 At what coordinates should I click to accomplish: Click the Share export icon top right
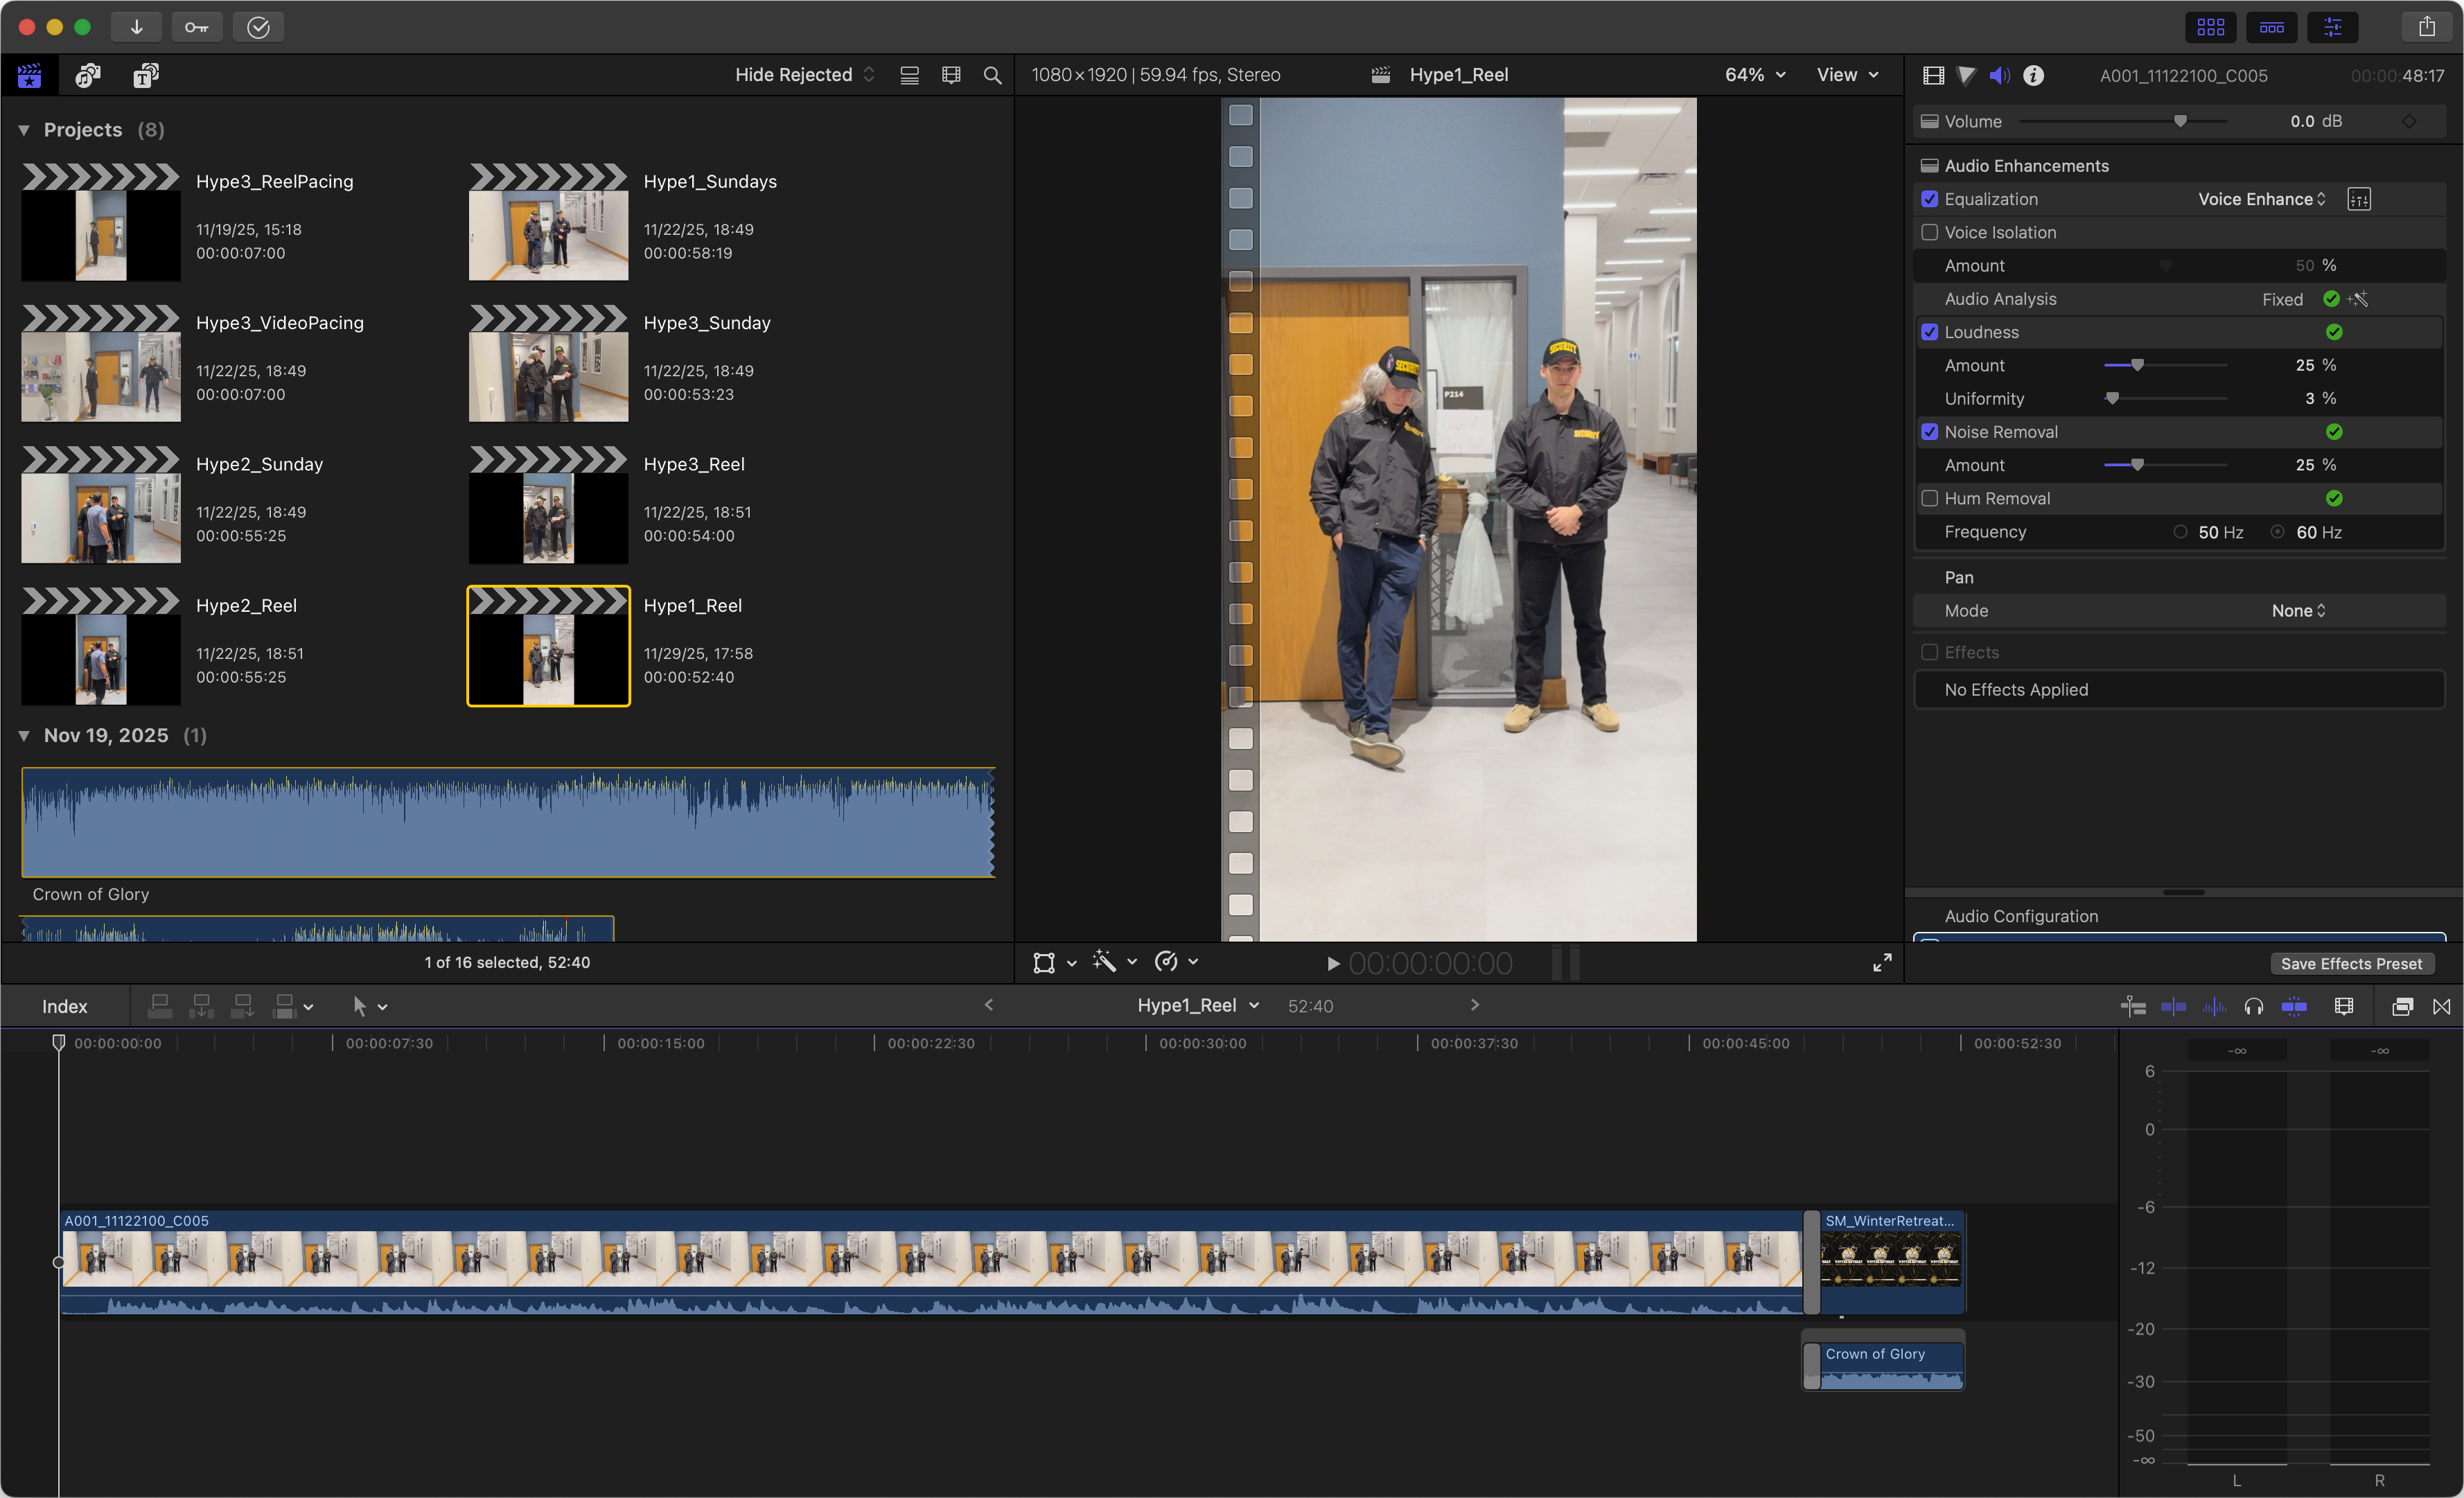click(2427, 26)
